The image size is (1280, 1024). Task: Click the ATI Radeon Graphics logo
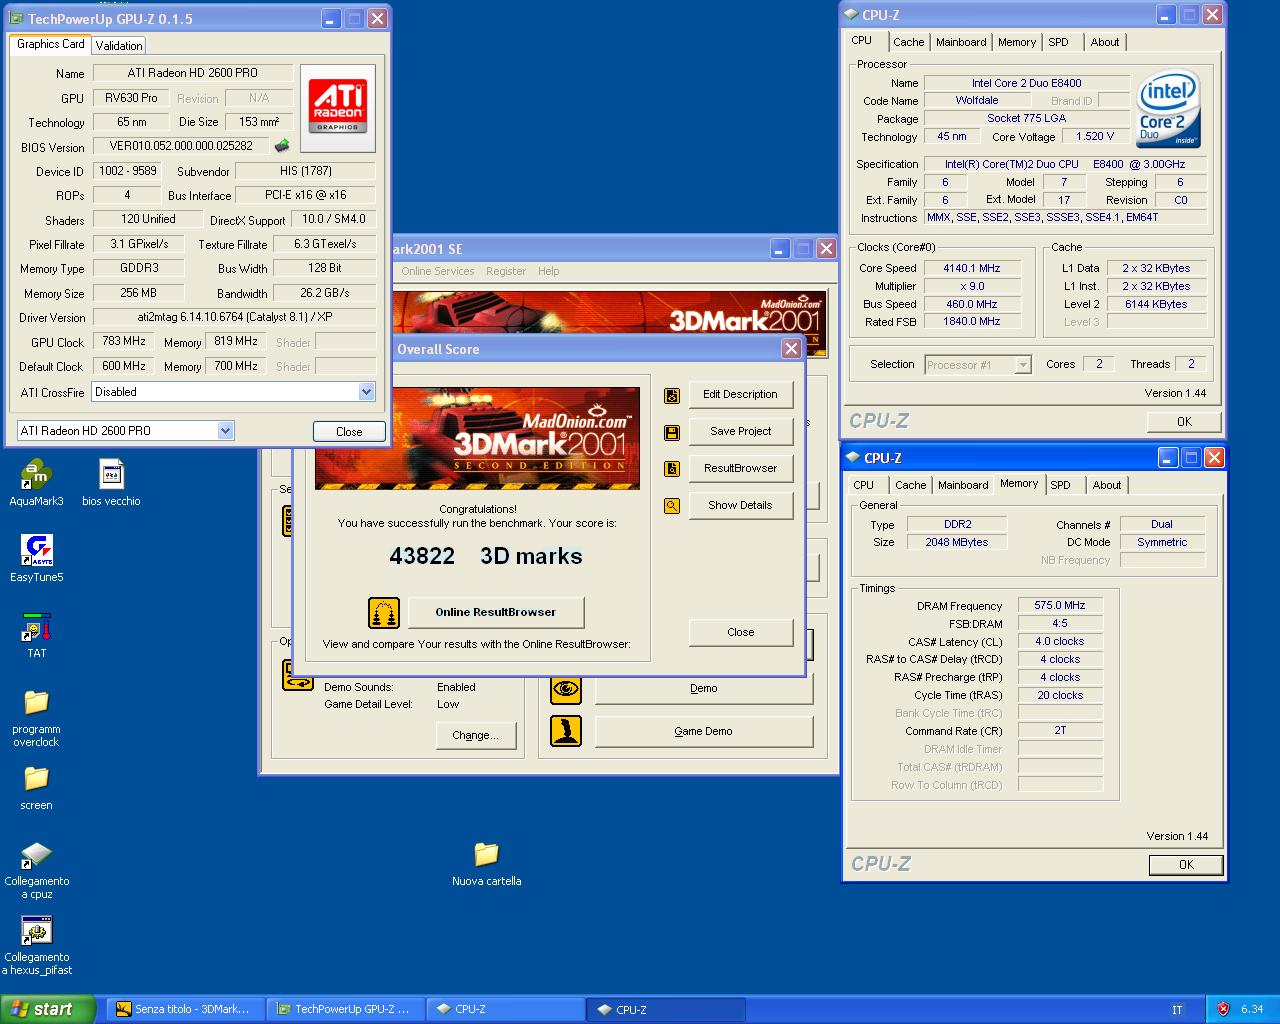[338, 108]
